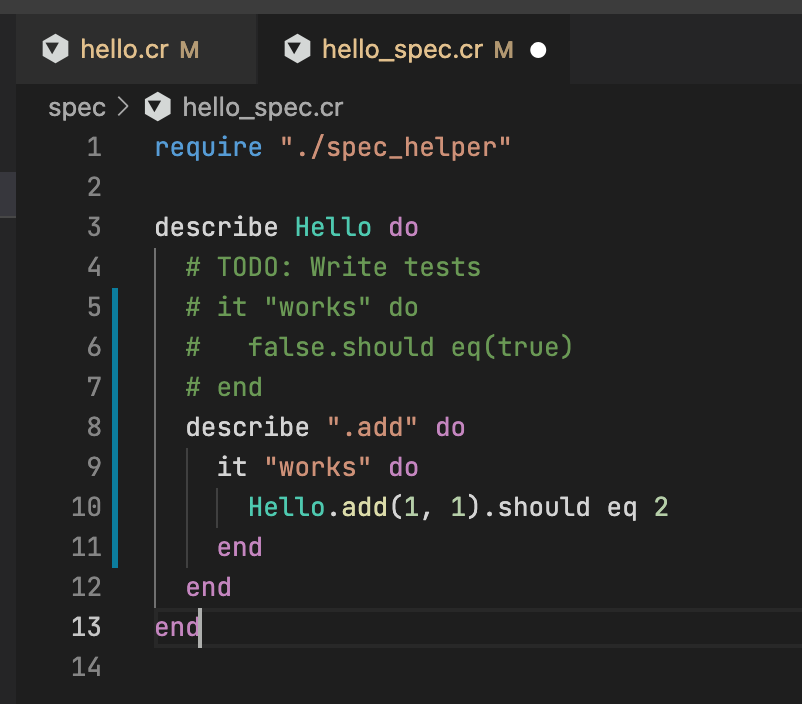
Task: Click line number 14 in the gutter
Action: pos(86,667)
